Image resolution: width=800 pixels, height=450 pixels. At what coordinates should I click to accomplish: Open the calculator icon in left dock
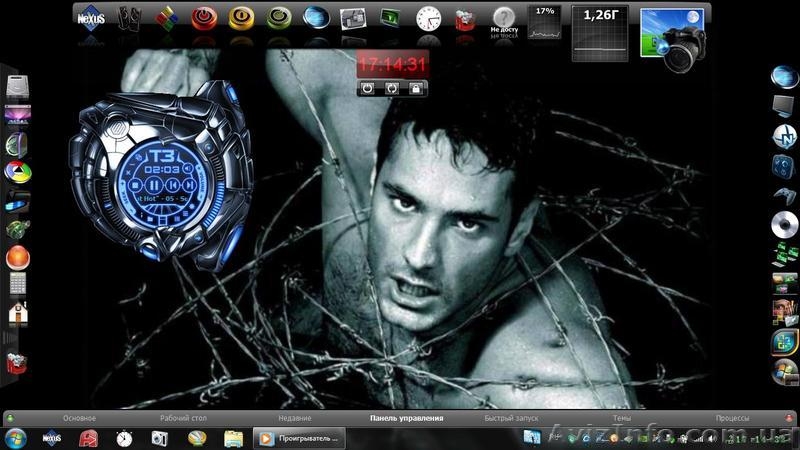[x=18, y=283]
